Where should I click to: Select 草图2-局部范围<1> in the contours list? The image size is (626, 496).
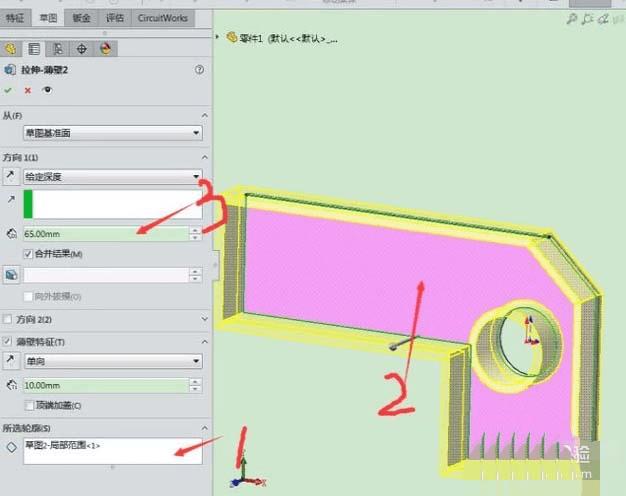pos(63,445)
